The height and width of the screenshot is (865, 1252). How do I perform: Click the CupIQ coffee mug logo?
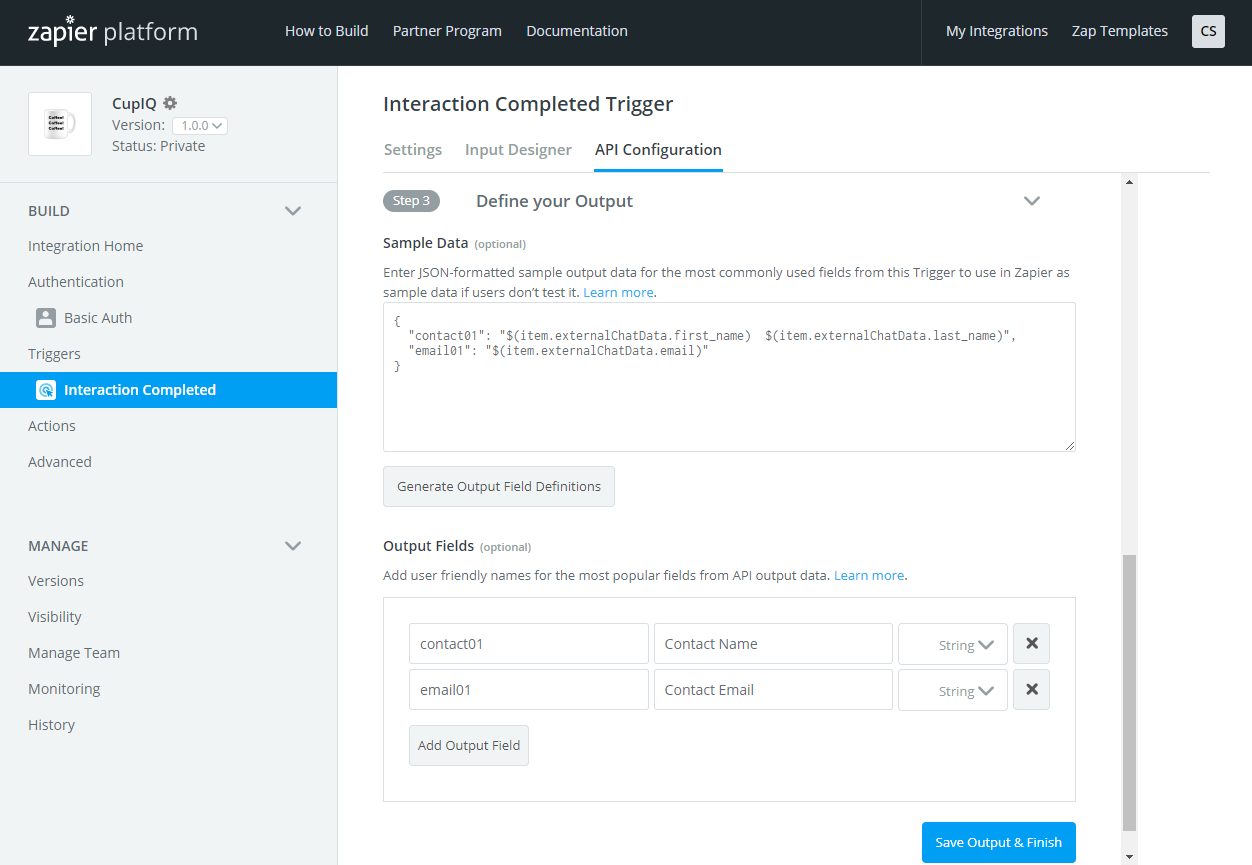click(60, 124)
